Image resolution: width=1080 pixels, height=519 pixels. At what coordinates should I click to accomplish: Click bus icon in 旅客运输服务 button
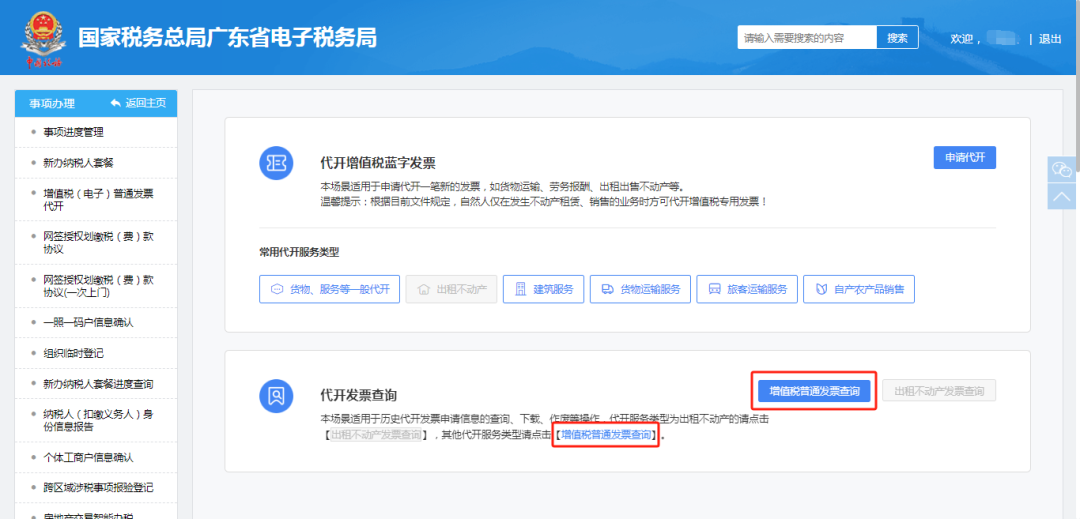[x=714, y=289]
